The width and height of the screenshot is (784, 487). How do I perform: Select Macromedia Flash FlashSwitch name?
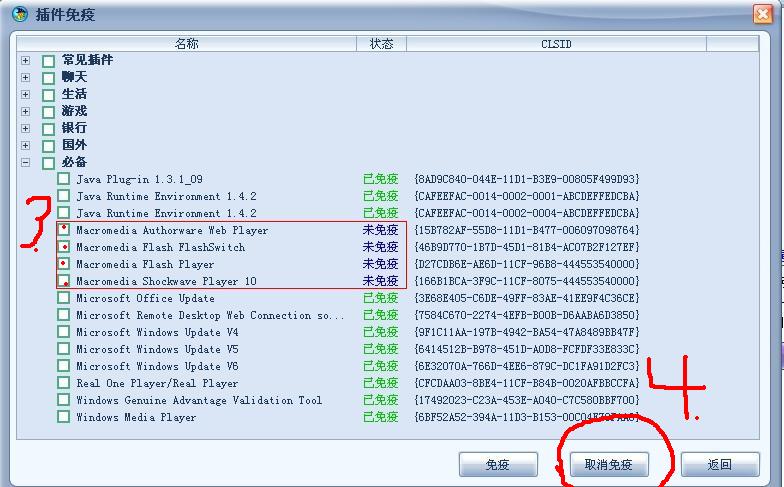tap(160, 247)
